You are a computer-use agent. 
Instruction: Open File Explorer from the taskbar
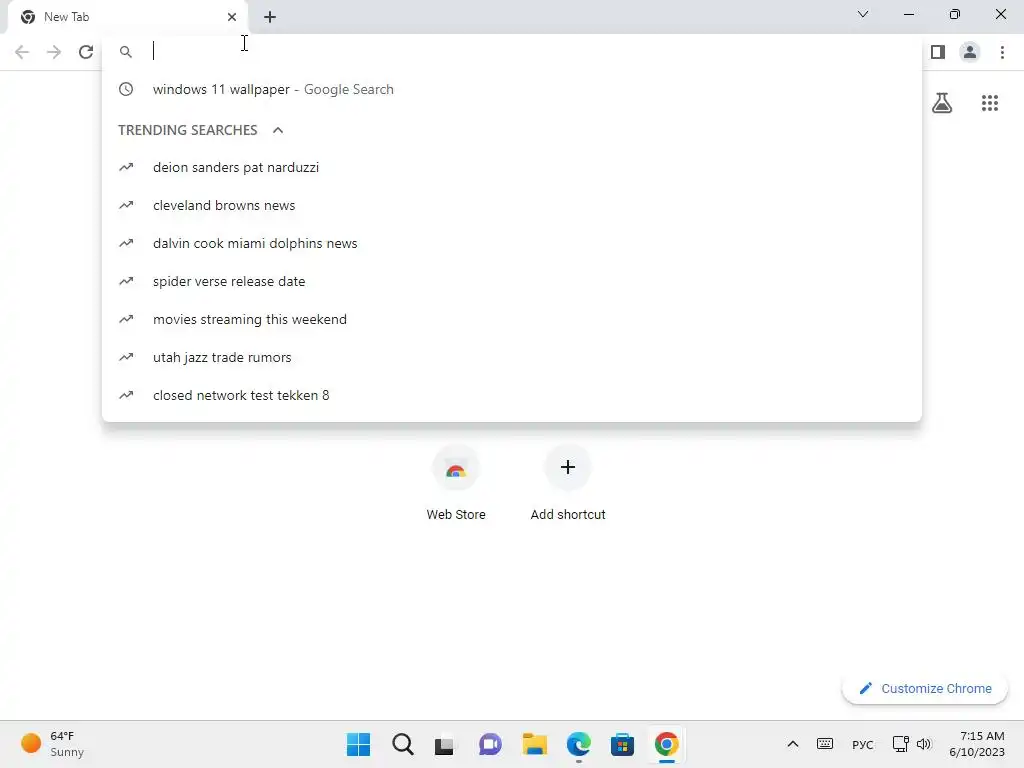(534, 744)
